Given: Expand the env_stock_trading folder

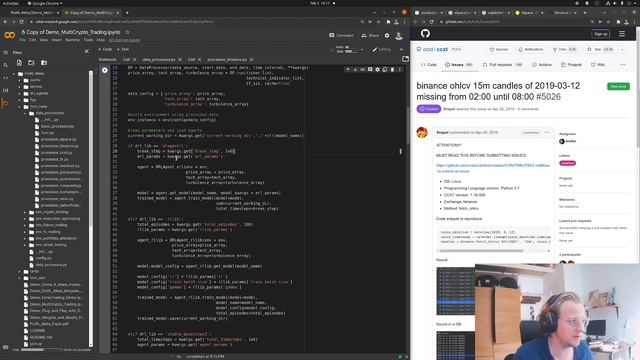Looking at the screenshot, I should point(25,245).
